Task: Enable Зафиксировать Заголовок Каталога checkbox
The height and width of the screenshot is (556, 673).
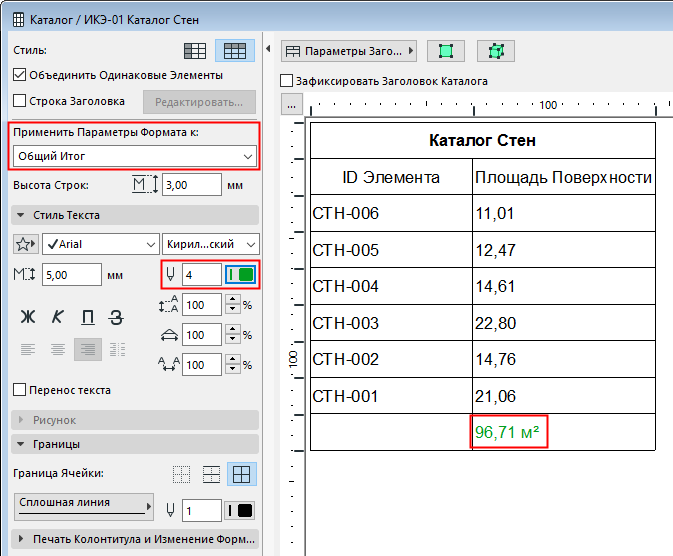Action: pos(286,81)
